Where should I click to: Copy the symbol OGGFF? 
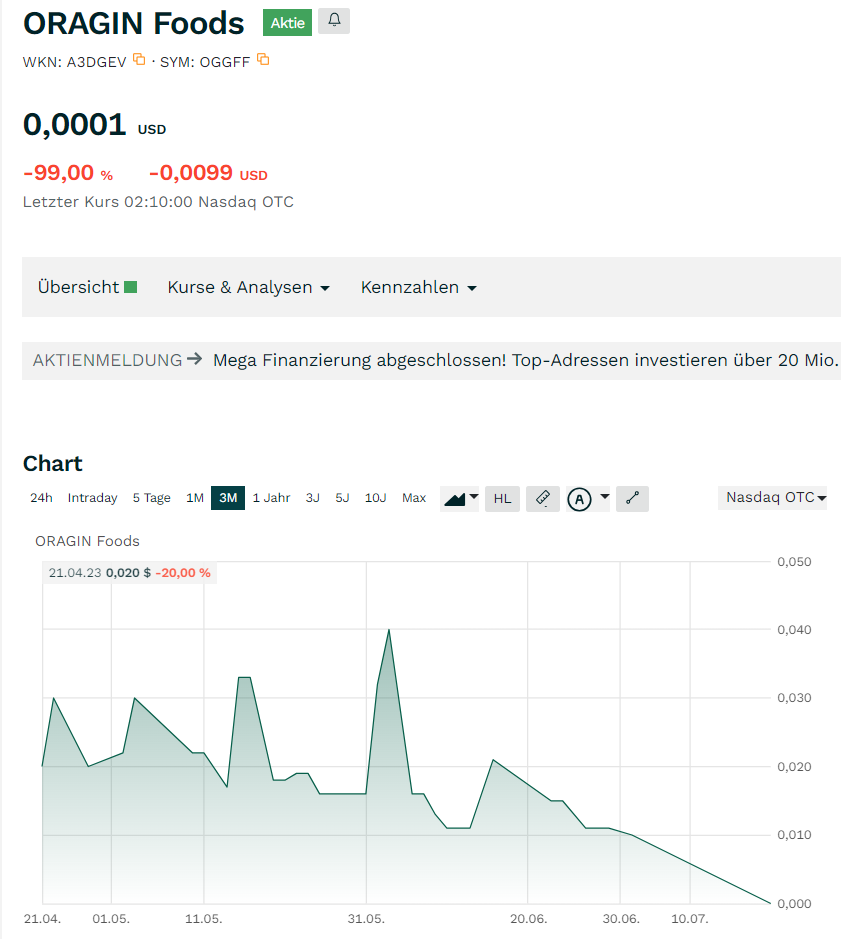pyautogui.click(x=263, y=60)
